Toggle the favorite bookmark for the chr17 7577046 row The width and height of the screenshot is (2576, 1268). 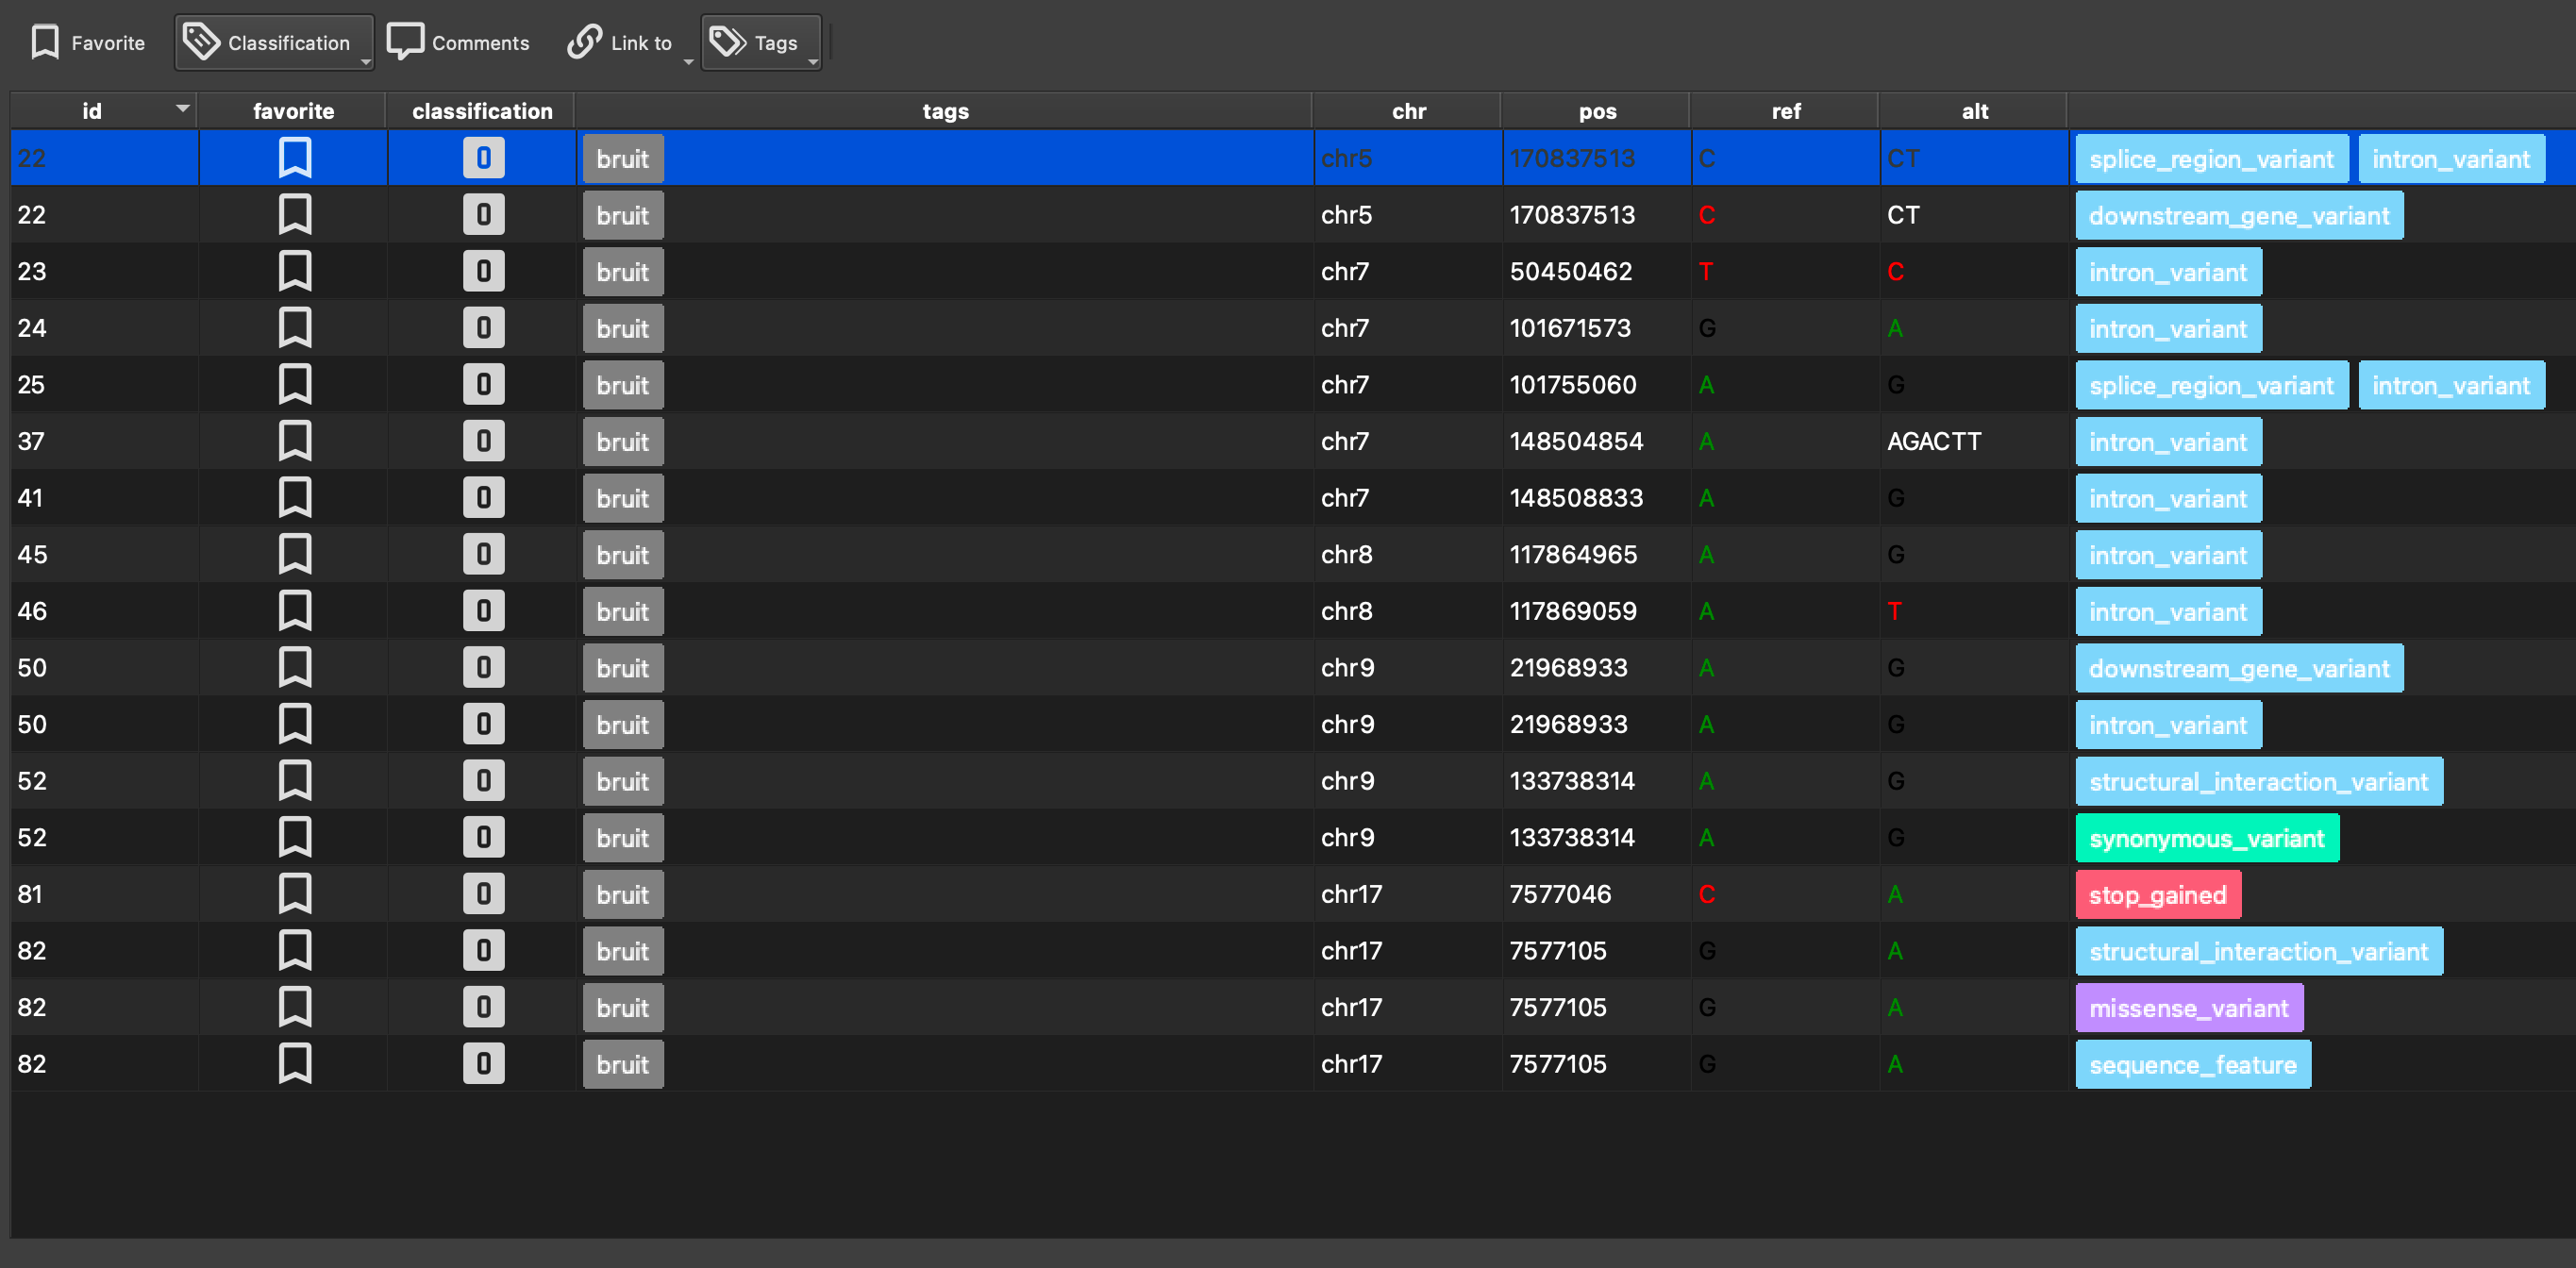(x=294, y=894)
